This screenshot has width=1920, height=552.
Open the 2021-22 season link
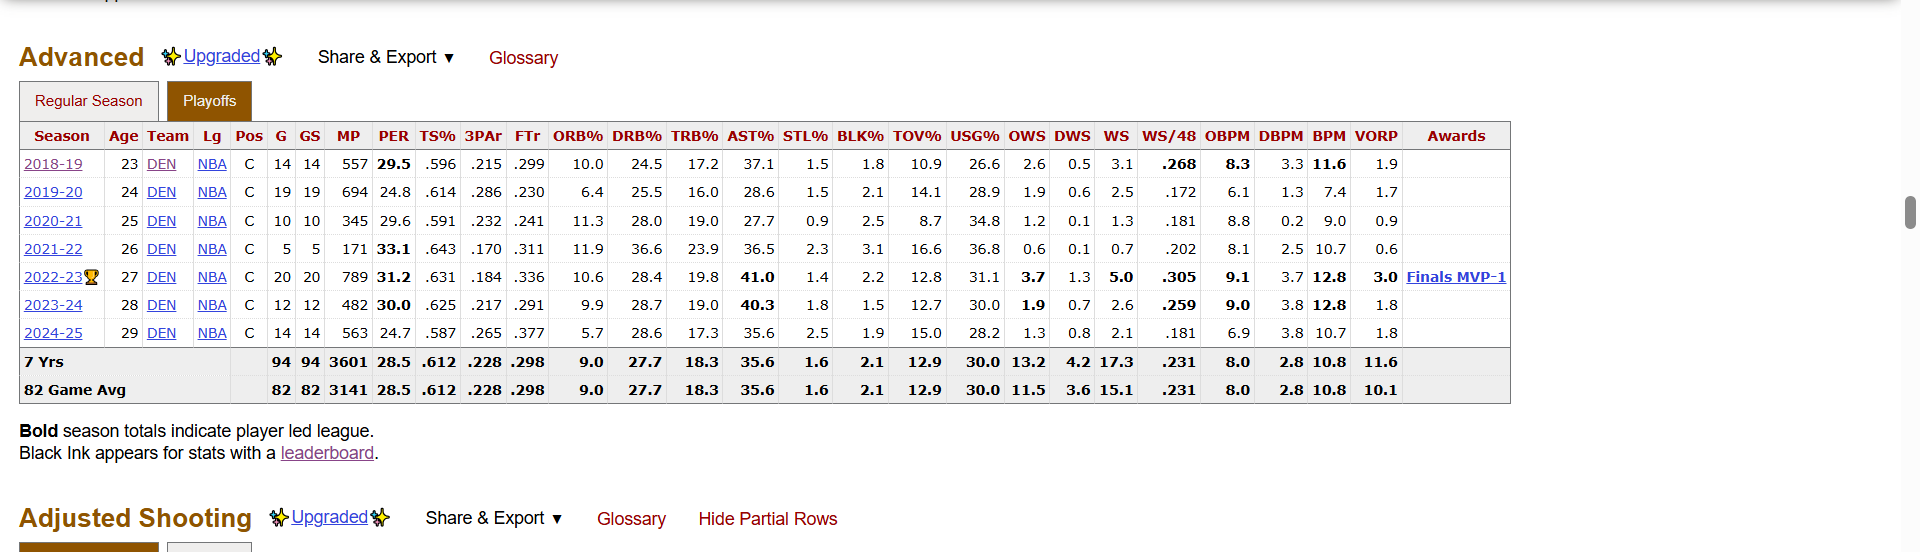(x=53, y=249)
